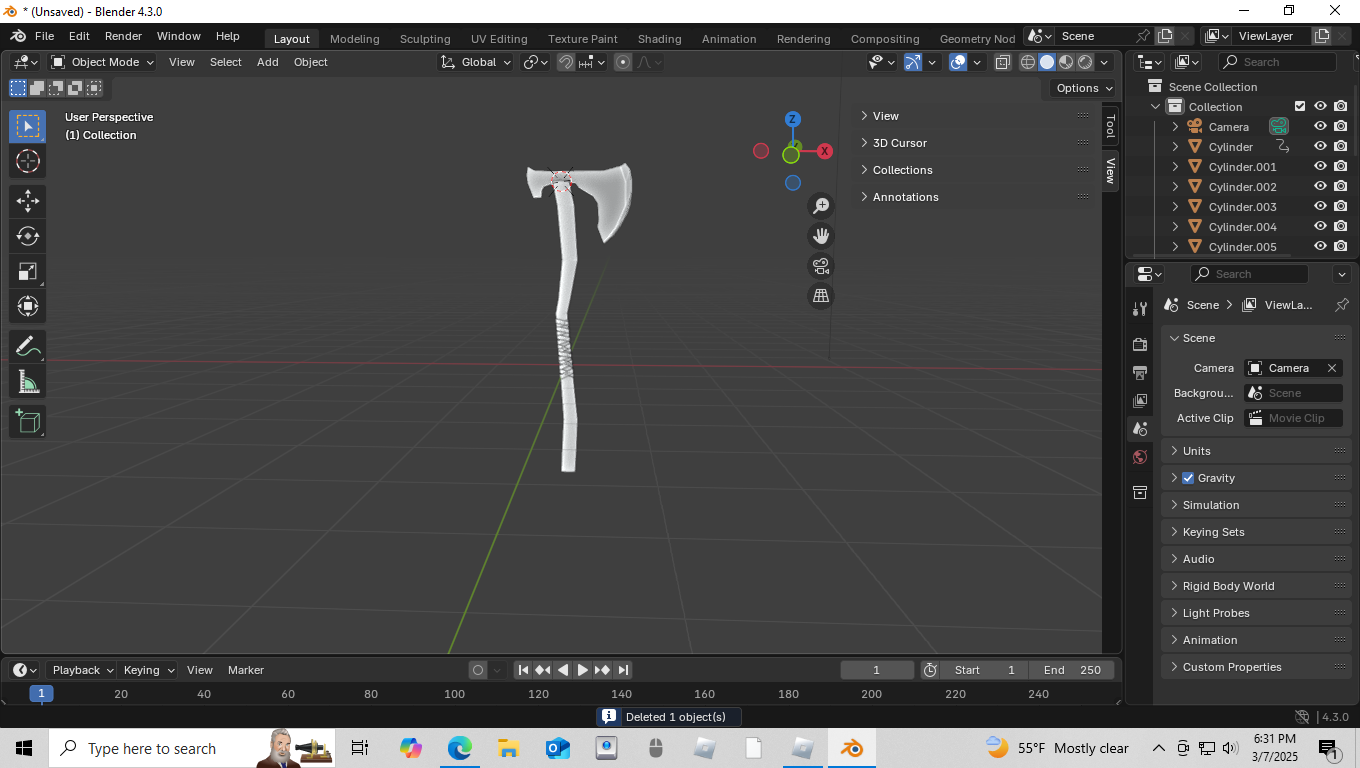The width and height of the screenshot is (1360, 768).
Task: Open the Render Properties tab icon
Action: [1140, 344]
